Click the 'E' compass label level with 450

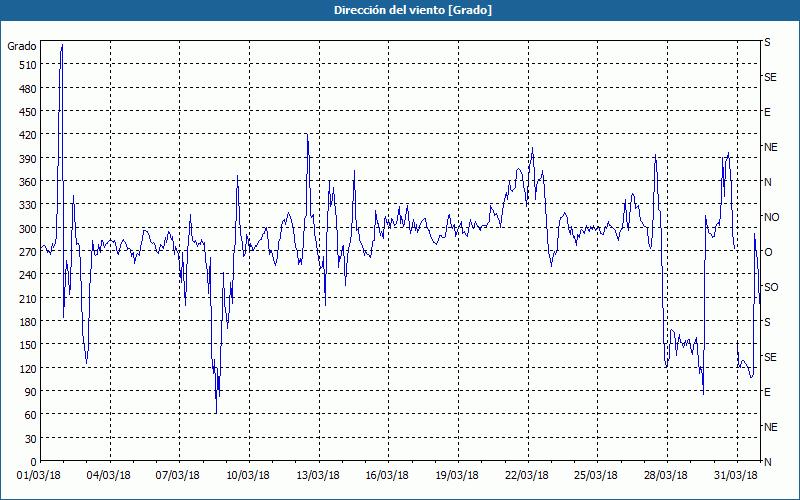[767, 112]
